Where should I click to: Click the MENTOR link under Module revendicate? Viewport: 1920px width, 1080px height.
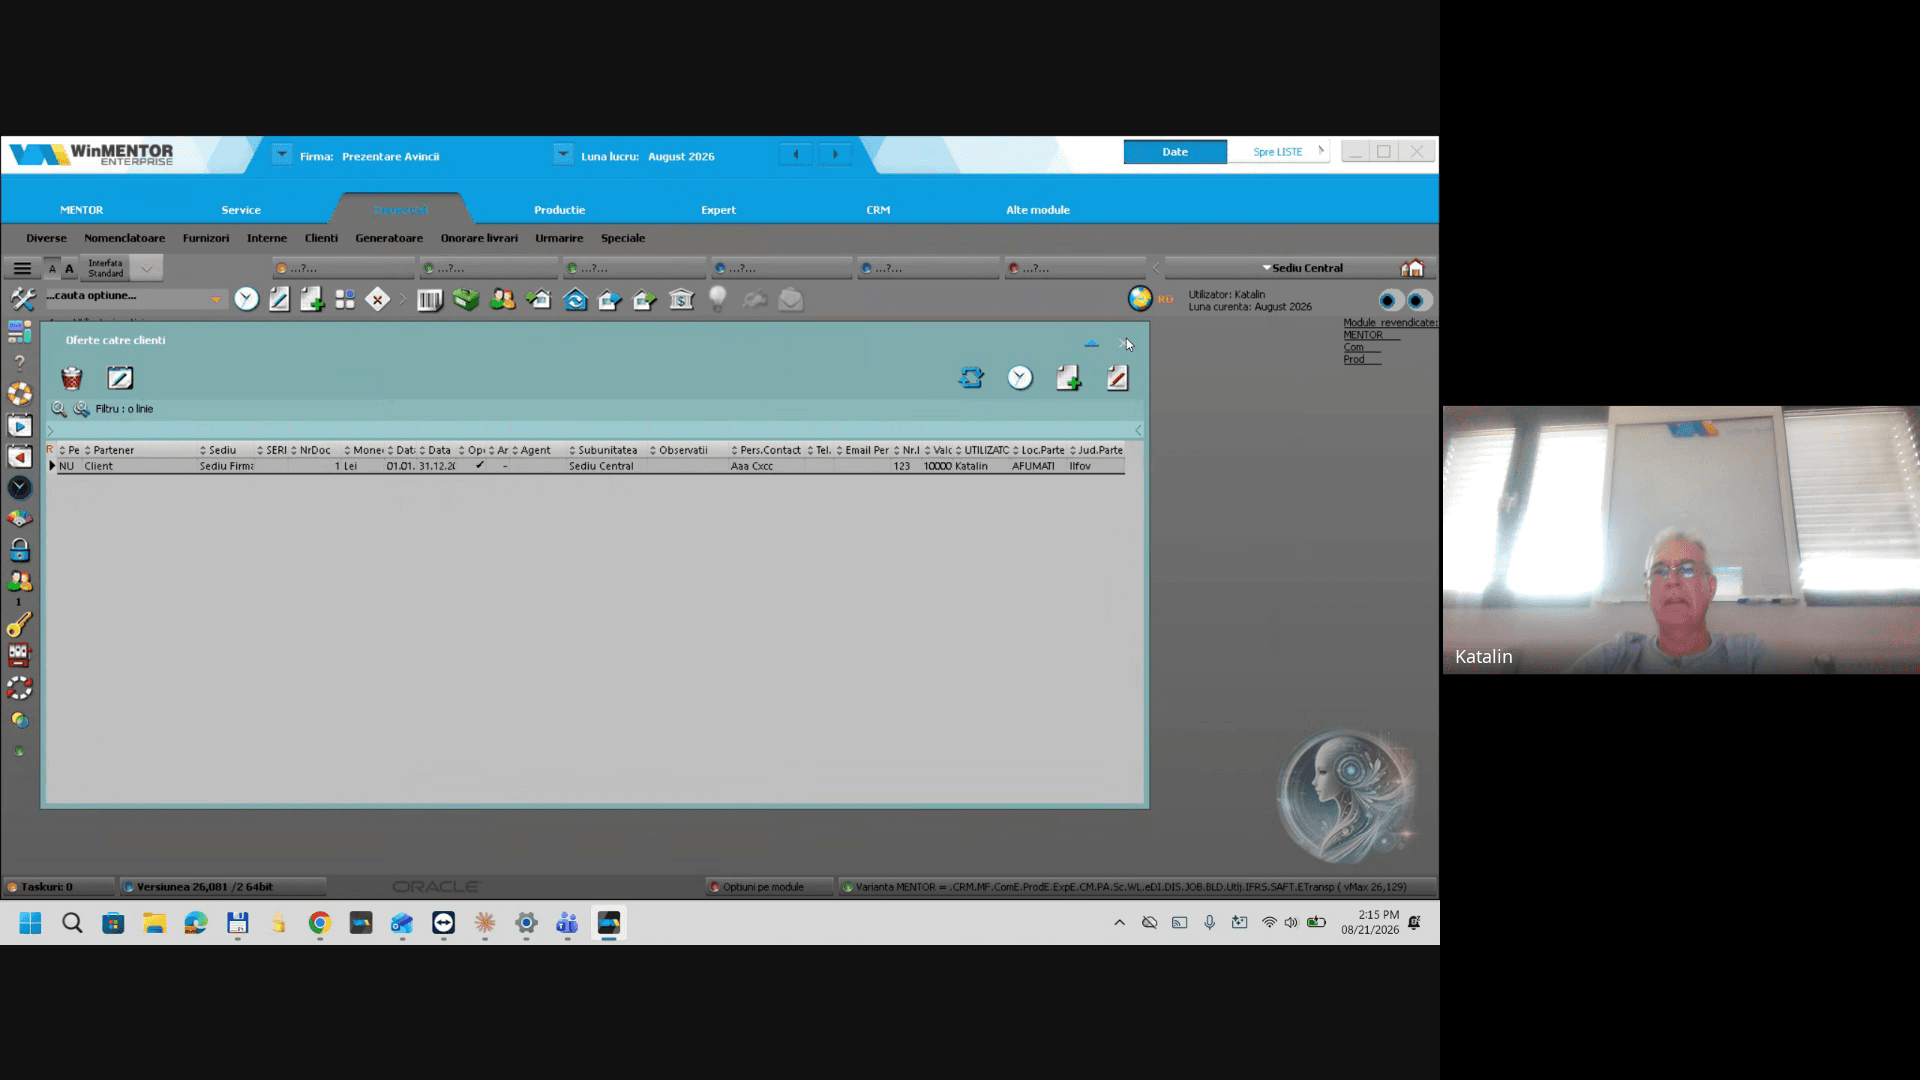1363,335
